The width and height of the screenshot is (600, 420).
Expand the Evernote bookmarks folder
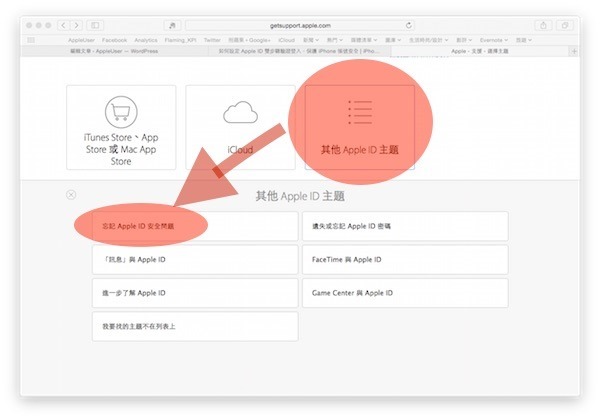pyautogui.click(x=494, y=40)
